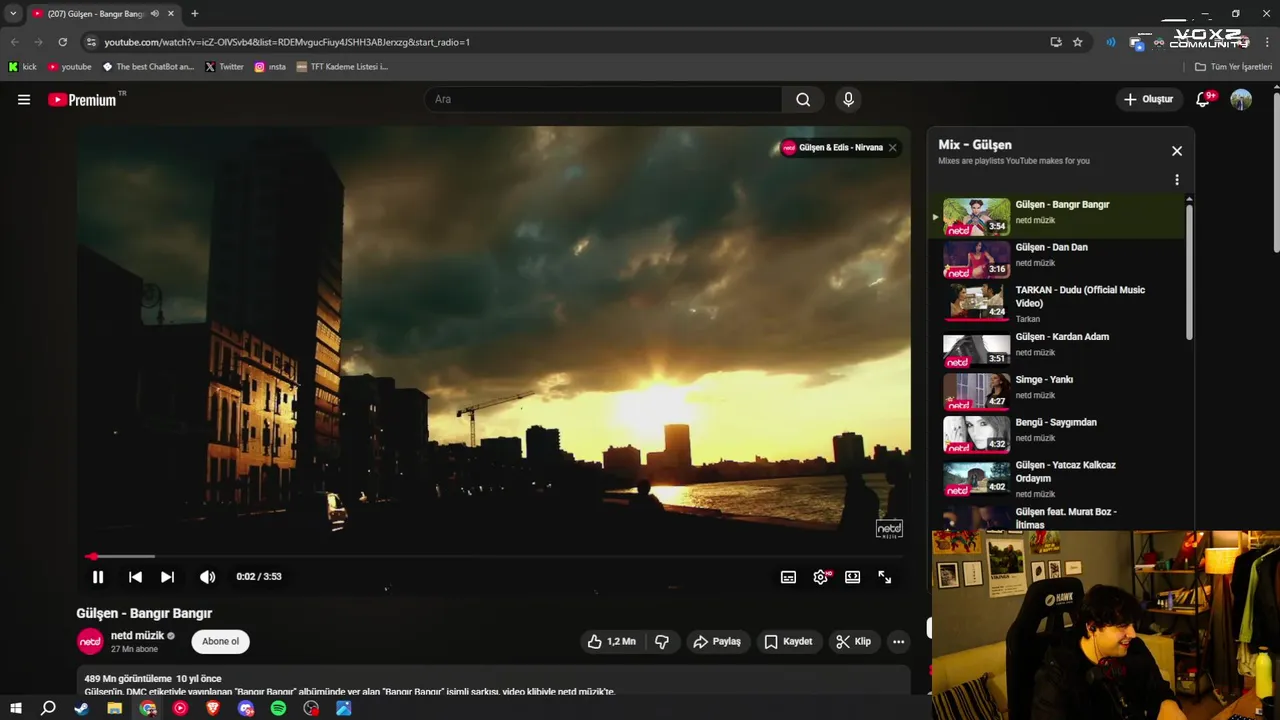Like the video with 1,2 Mn likes

pyautogui.click(x=611, y=642)
